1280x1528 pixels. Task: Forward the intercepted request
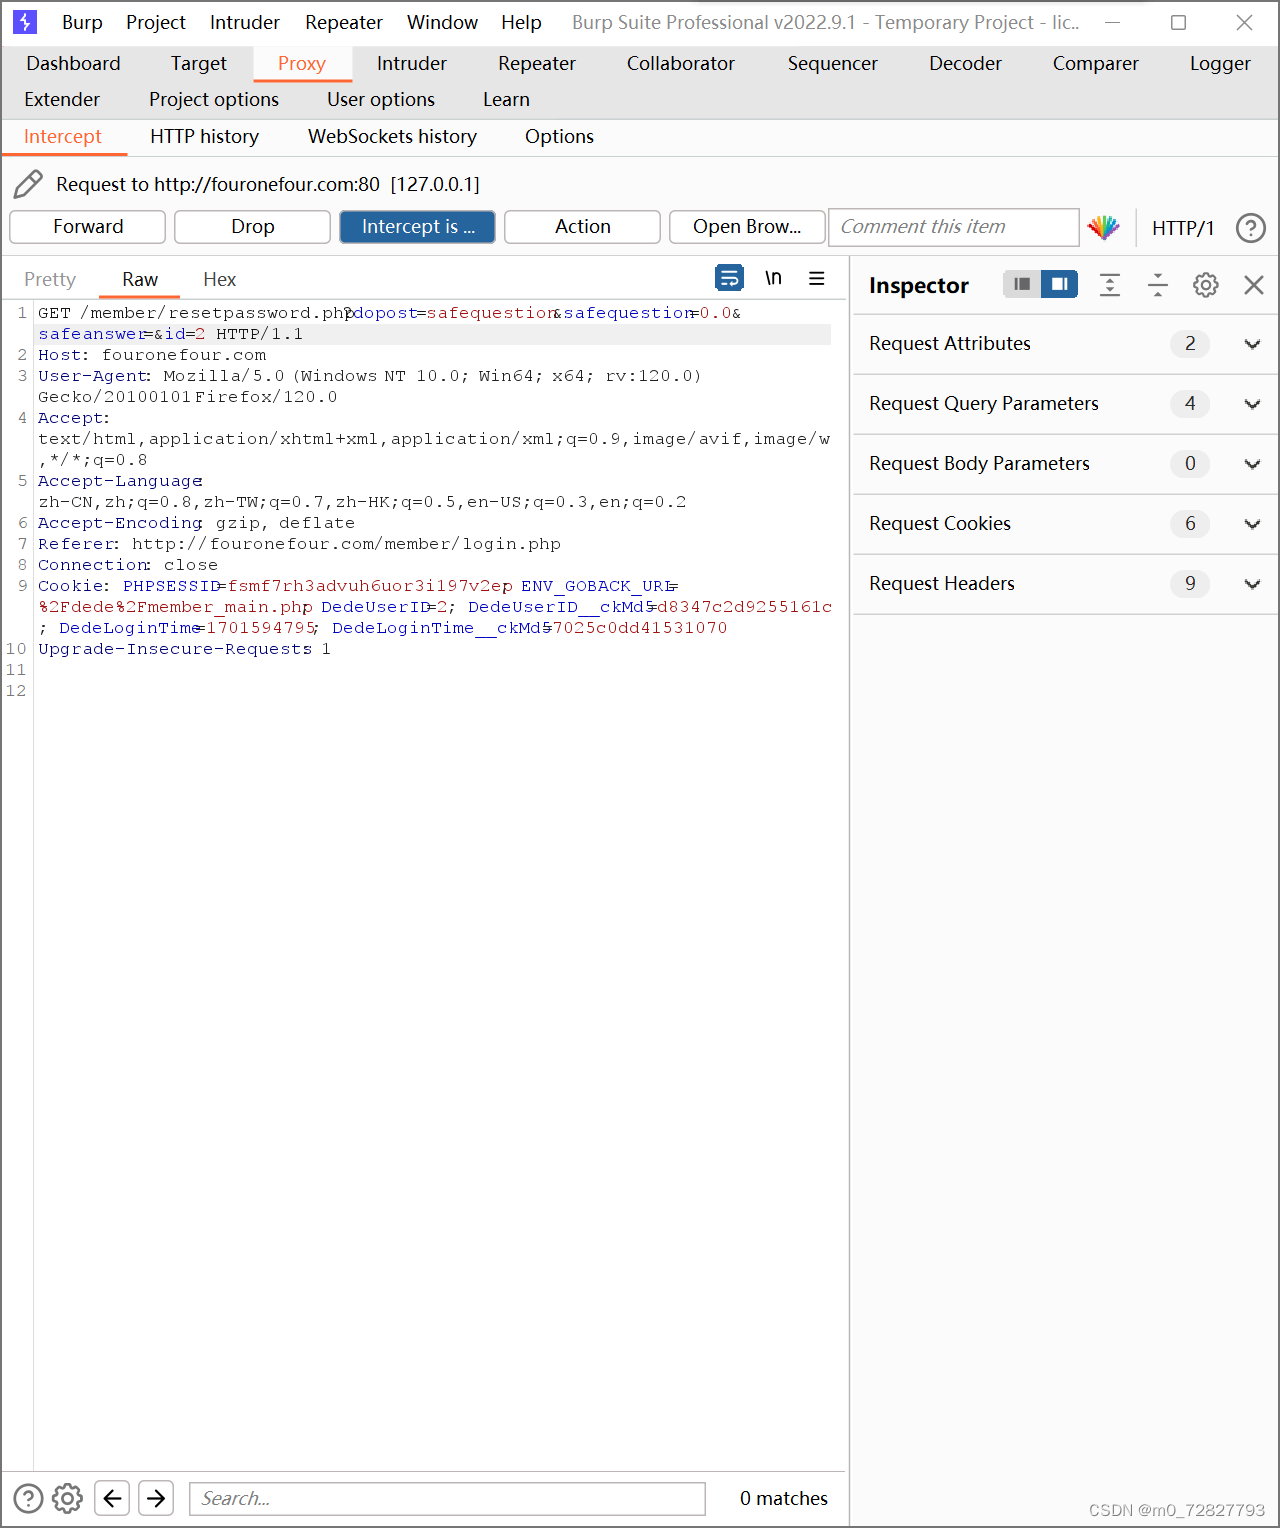click(x=88, y=227)
